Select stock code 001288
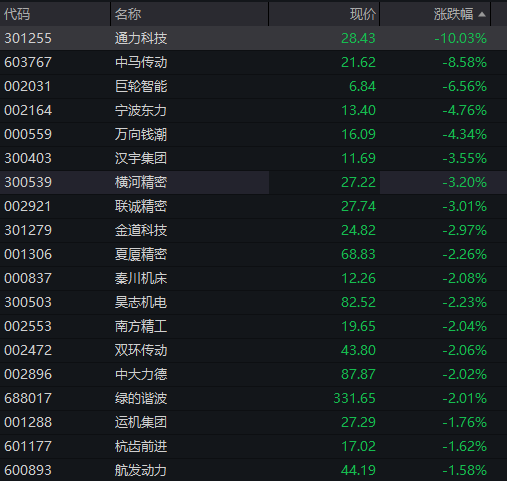 [28, 422]
